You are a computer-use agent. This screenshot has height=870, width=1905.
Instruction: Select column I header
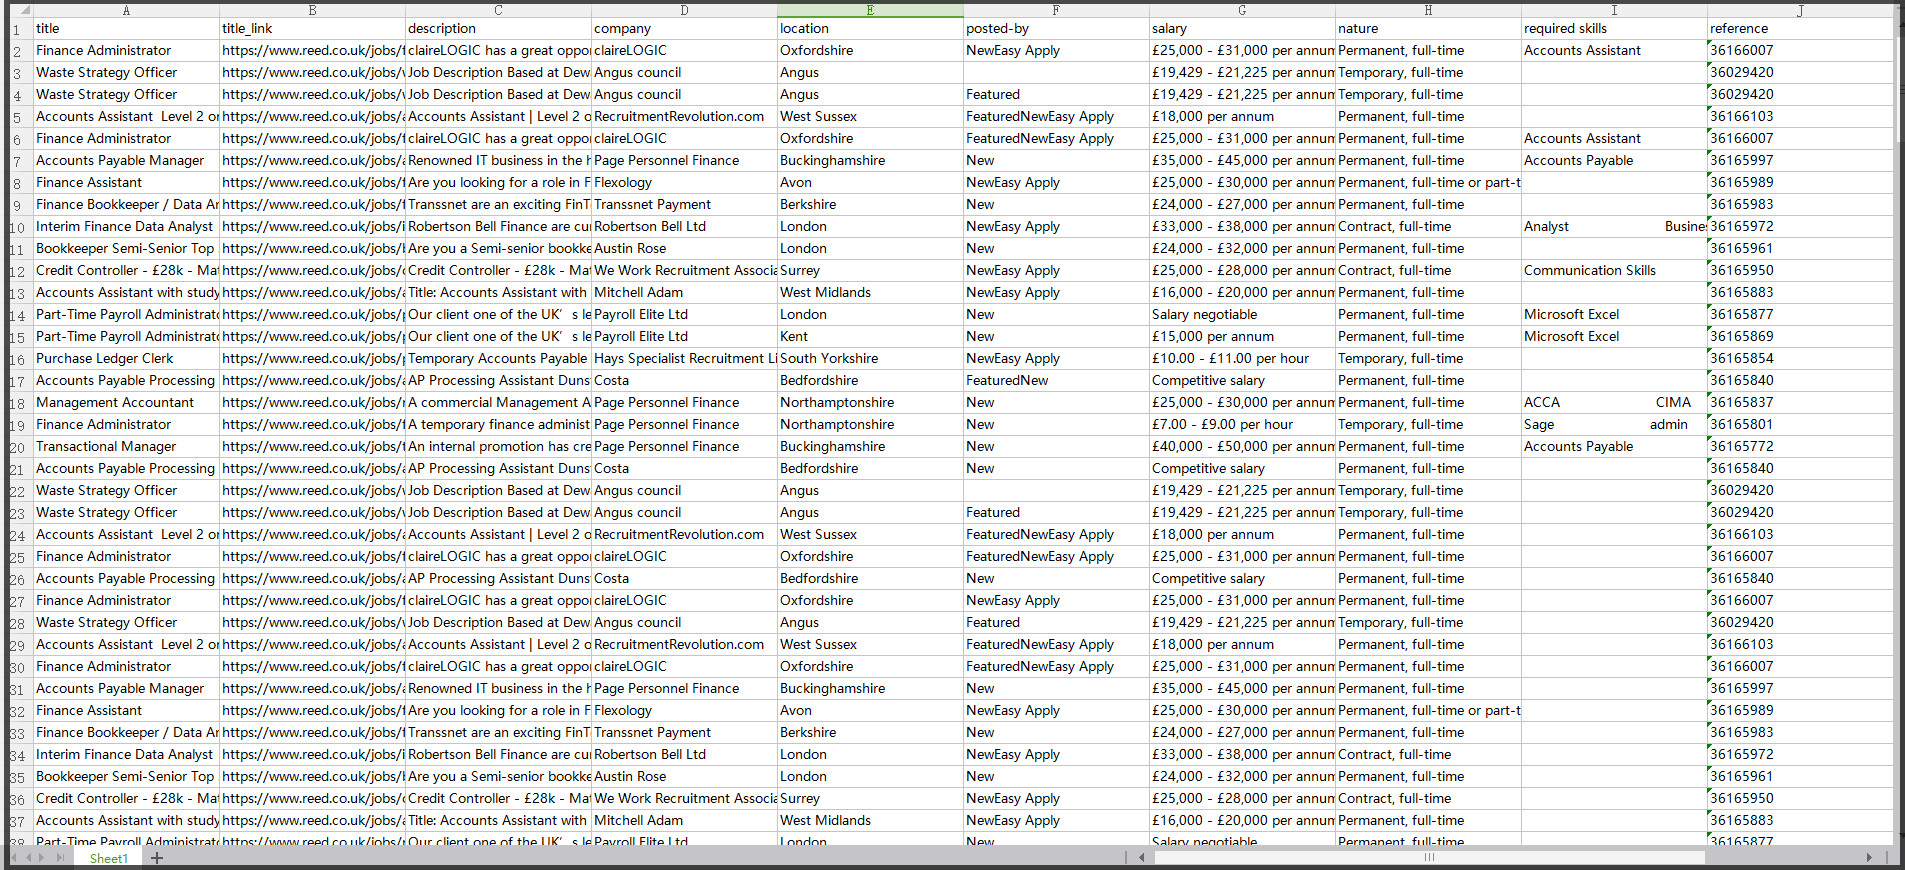coord(1614,10)
